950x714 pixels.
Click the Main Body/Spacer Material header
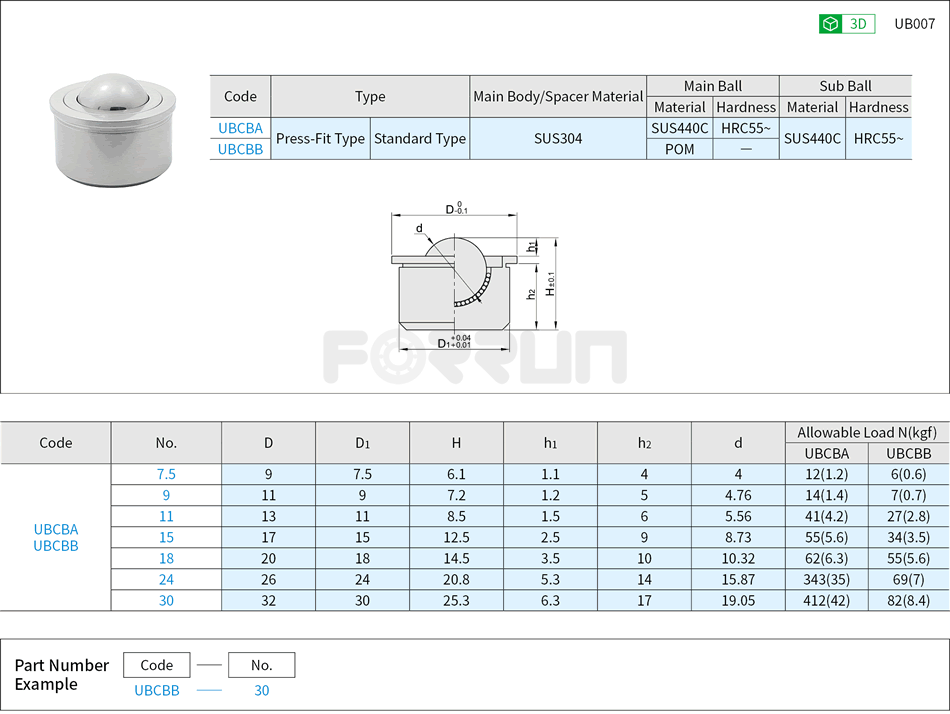click(557, 96)
